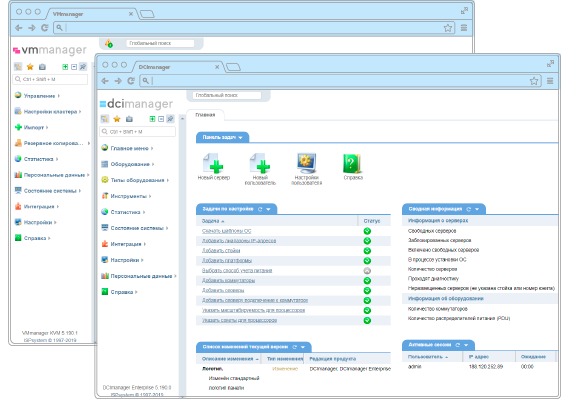Click the Новый сервер icon in DCImanager

click(x=214, y=164)
